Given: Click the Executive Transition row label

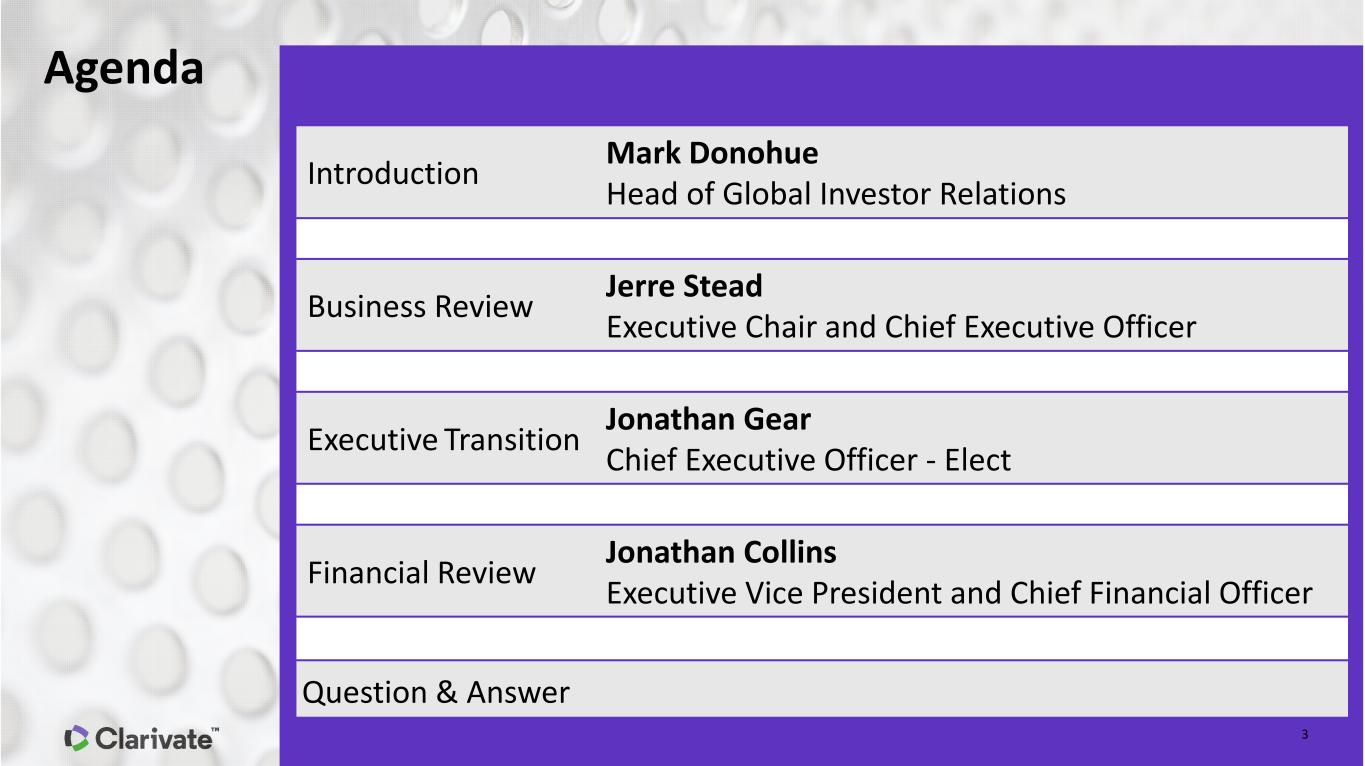Looking at the screenshot, I should [443, 440].
